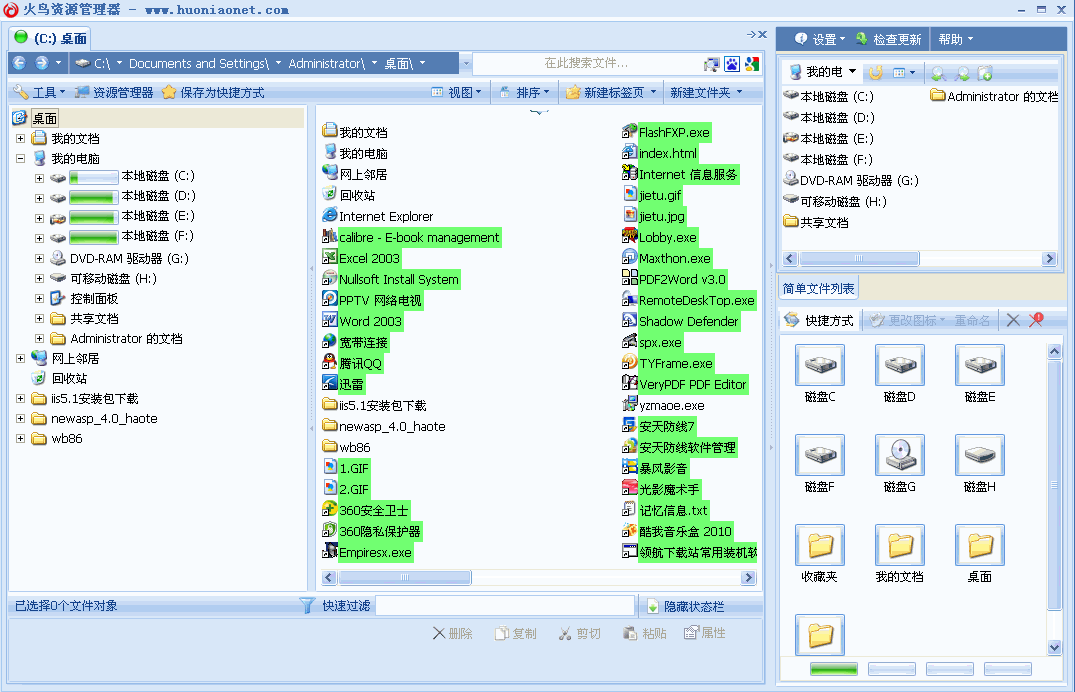1075x692 pixels.
Task: Click the red-pin delete icon in shortcuts toolbar
Action: tap(1036, 320)
